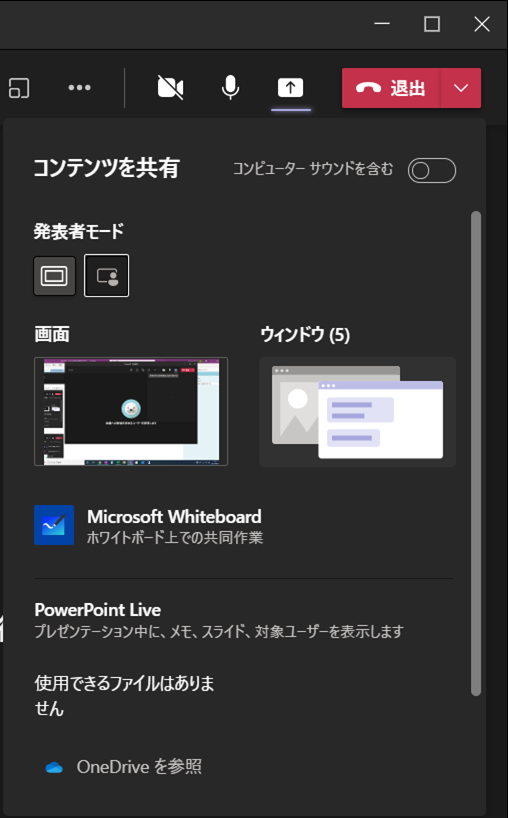Viewport: 508px width, 818px height.
Task: Open the more actions ellipsis menu
Action: tap(79, 88)
